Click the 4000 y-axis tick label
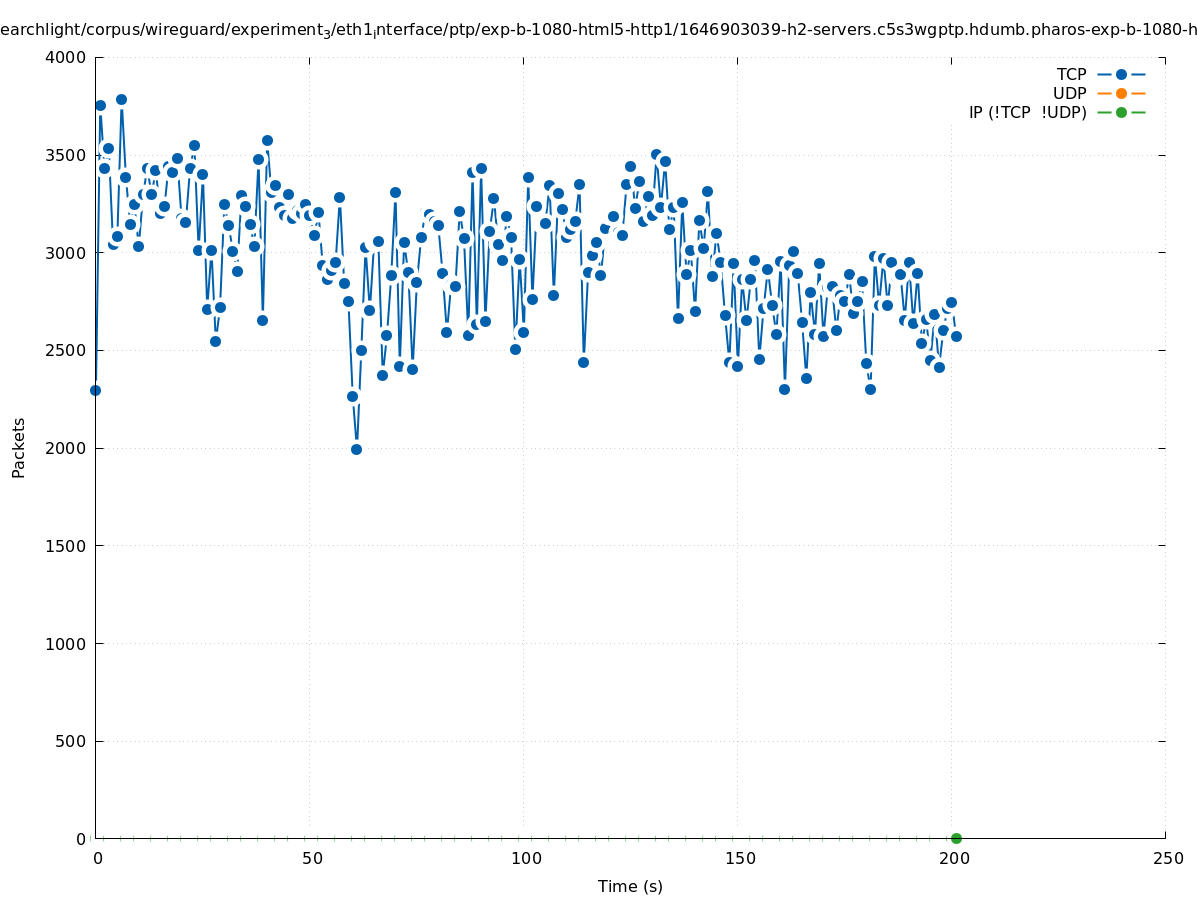 tap(65, 57)
